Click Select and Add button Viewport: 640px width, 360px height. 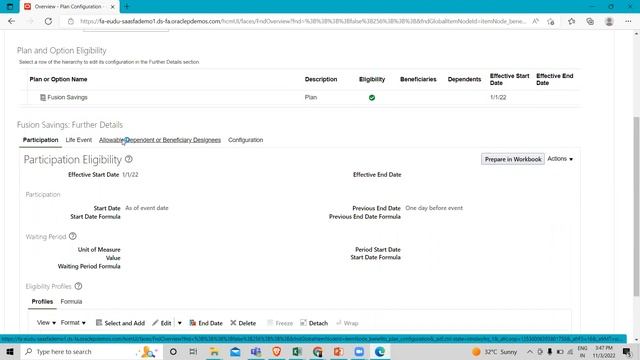120,323
